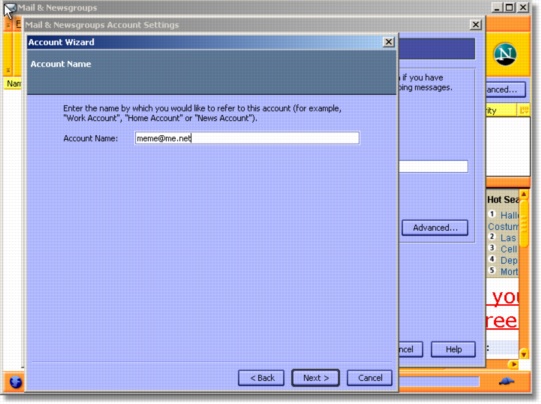Image resolution: width=541 pixels, height=404 pixels.
Task: Click the status bar icon at bottom right
Action: click(506, 381)
